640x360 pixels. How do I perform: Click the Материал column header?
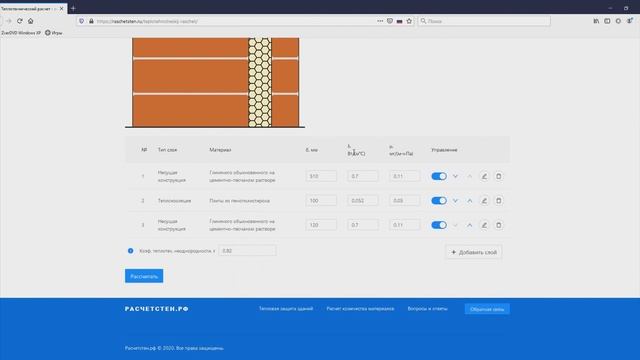pyautogui.click(x=220, y=150)
